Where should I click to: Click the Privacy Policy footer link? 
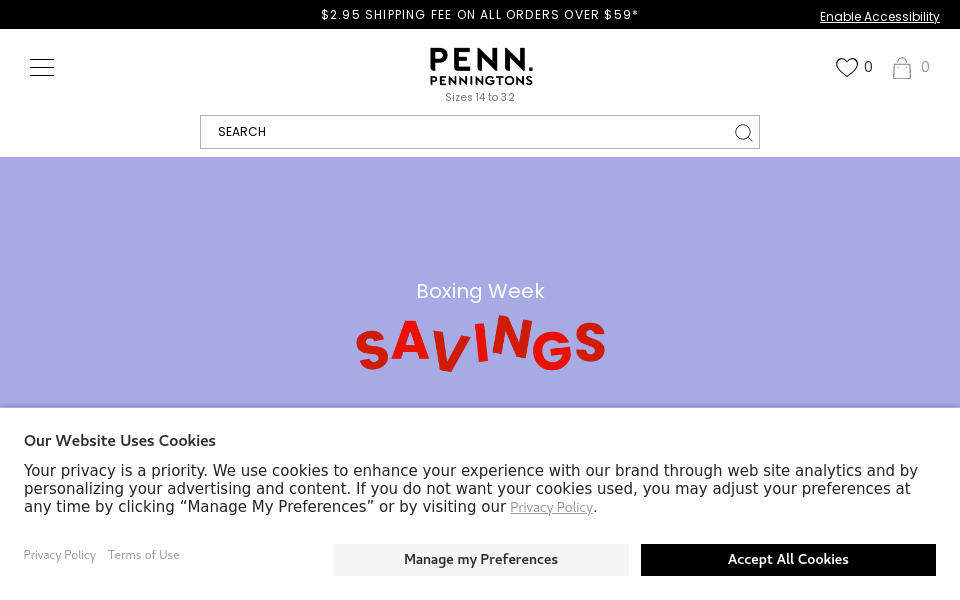[x=59, y=555]
